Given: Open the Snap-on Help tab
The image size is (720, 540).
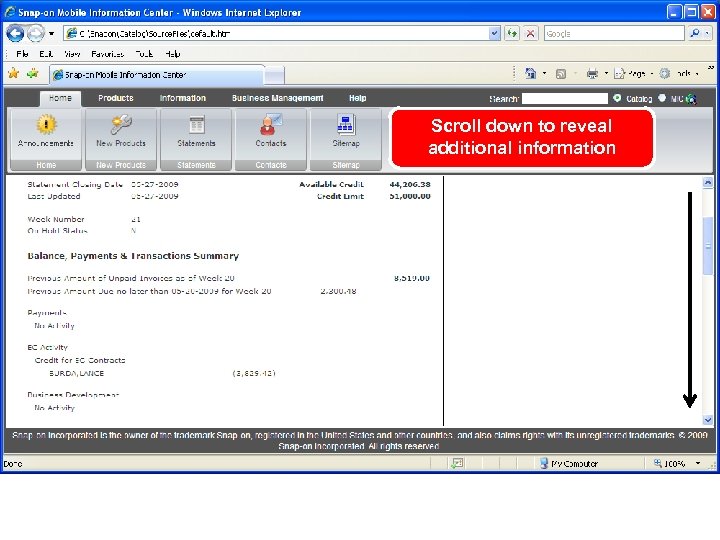Looking at the screenshot, I should pyautogui.click(x=357, y=98).
